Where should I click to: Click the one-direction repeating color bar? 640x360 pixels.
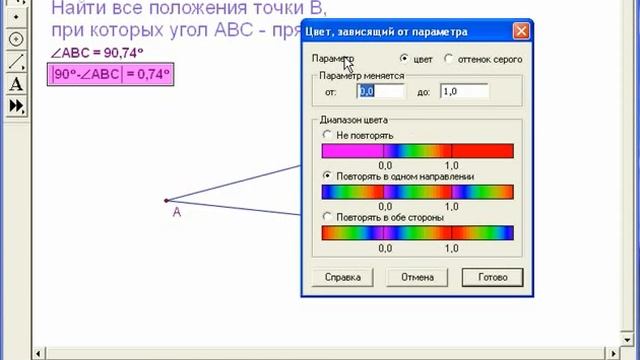[x=418, y=192]
